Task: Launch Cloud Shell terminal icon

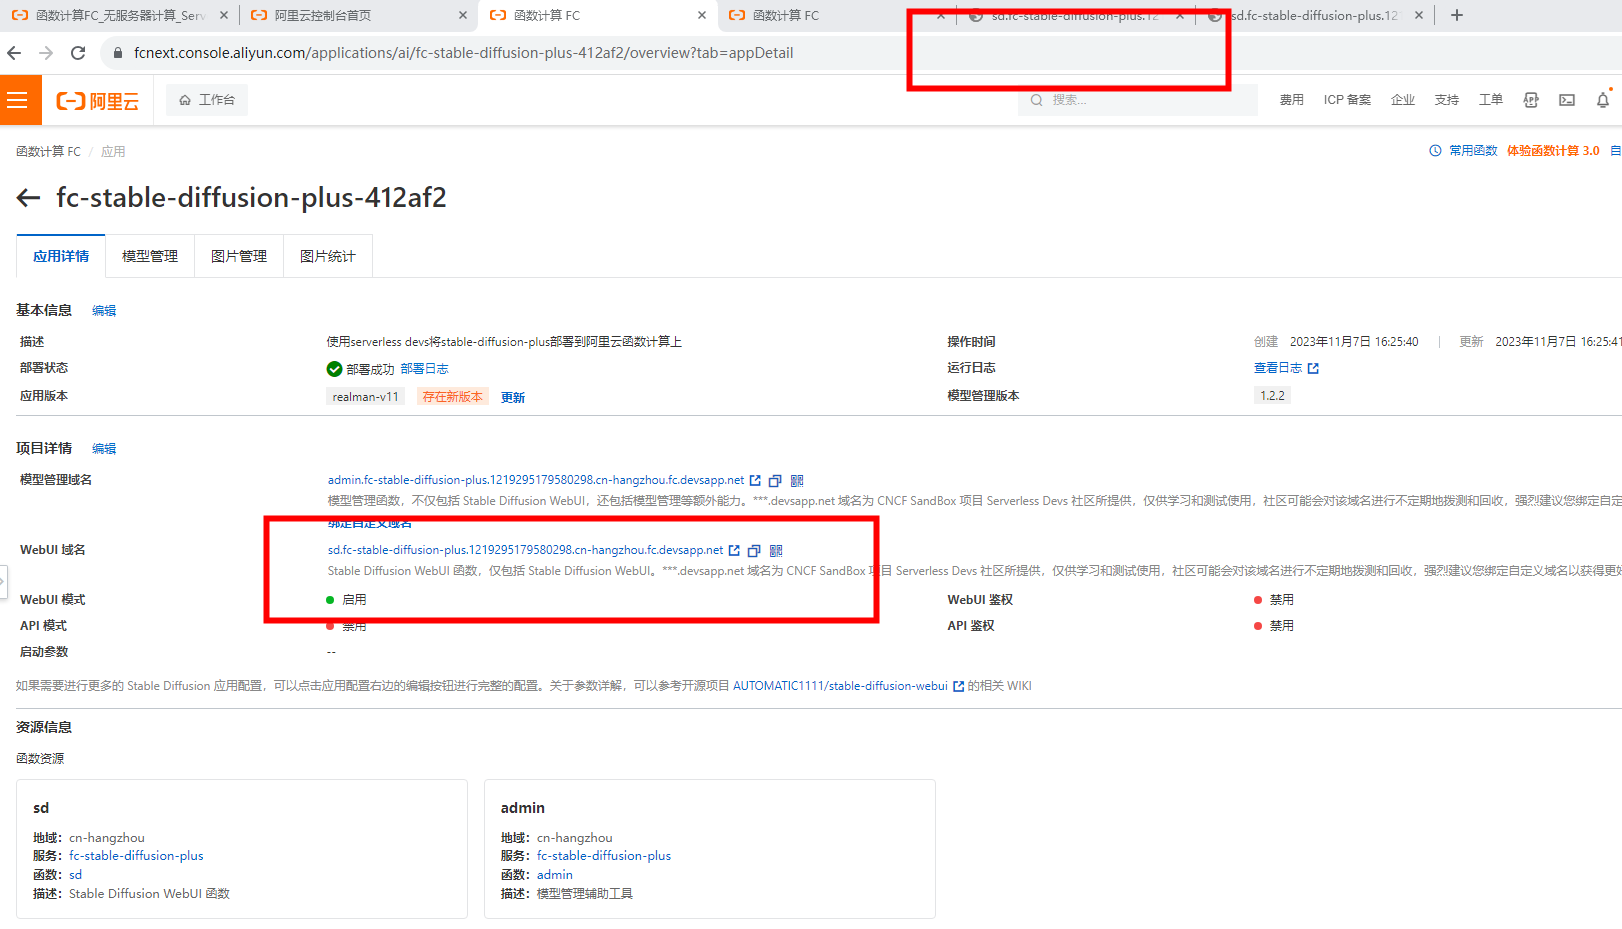Action: tap(1567, 100)
